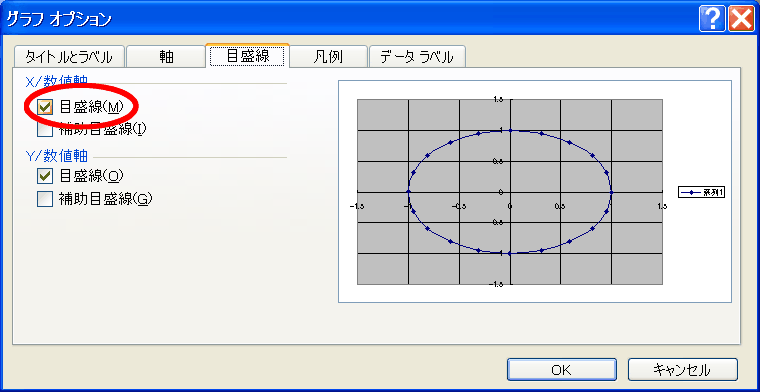Viewport: 760px width, 392px height.
Task: Switch to the タイトルとラベル tab
Action: pyautogui.click(x=69, y=57)
